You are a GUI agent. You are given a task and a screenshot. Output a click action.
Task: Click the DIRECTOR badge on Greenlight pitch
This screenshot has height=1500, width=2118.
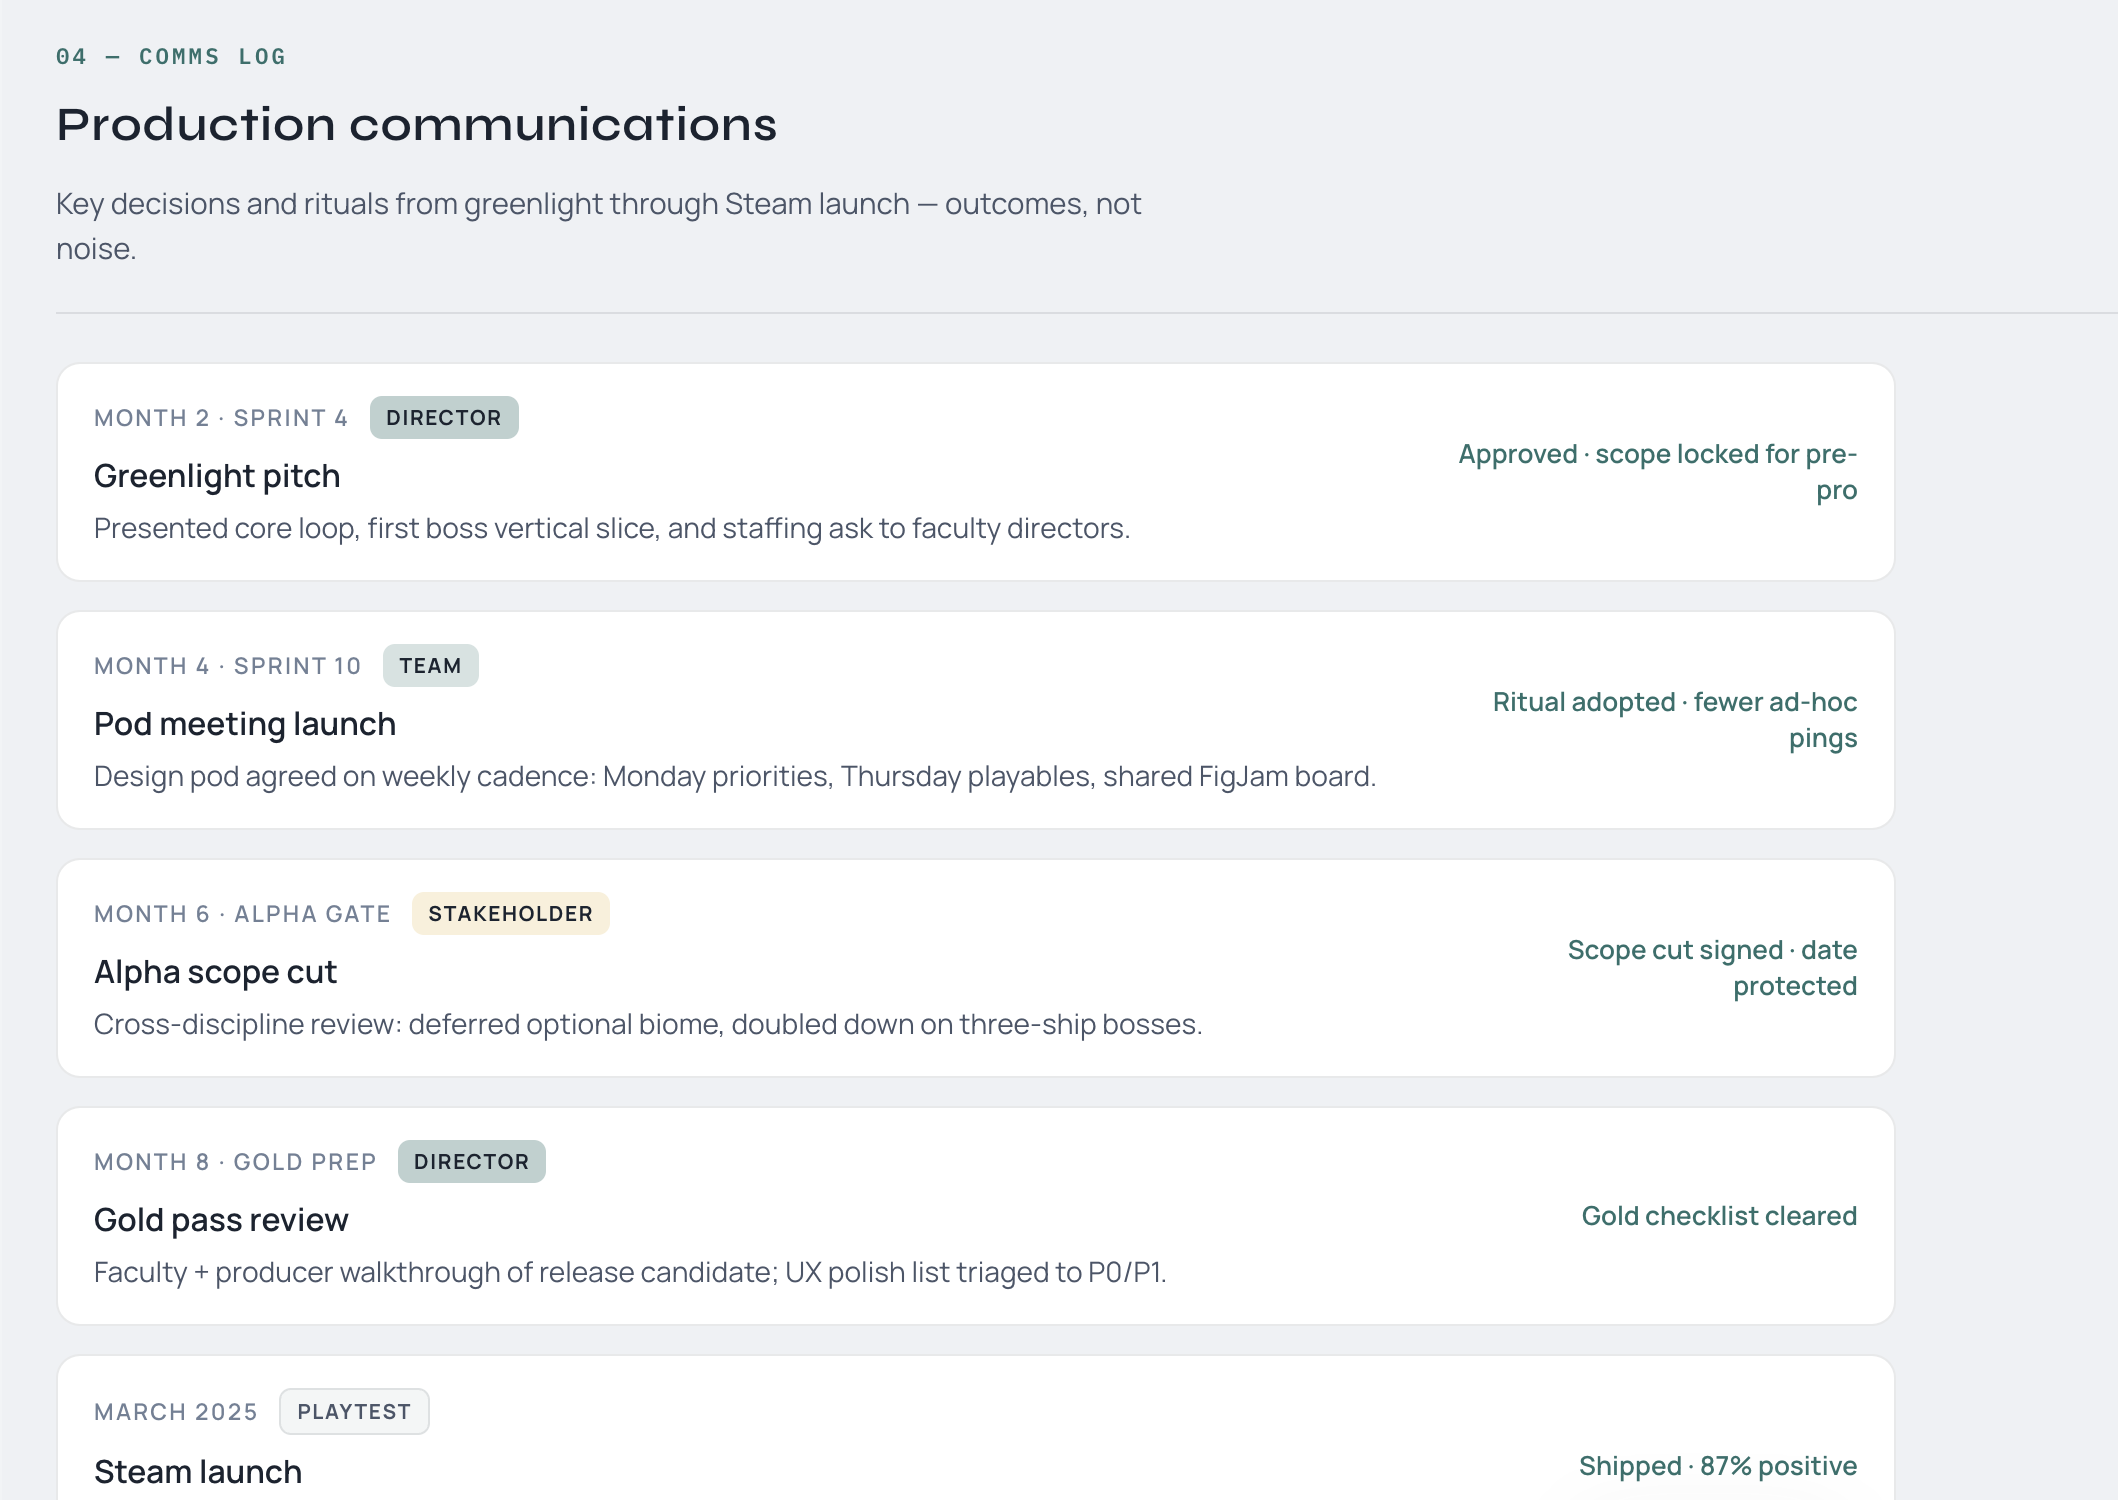[x=443, y=418]
